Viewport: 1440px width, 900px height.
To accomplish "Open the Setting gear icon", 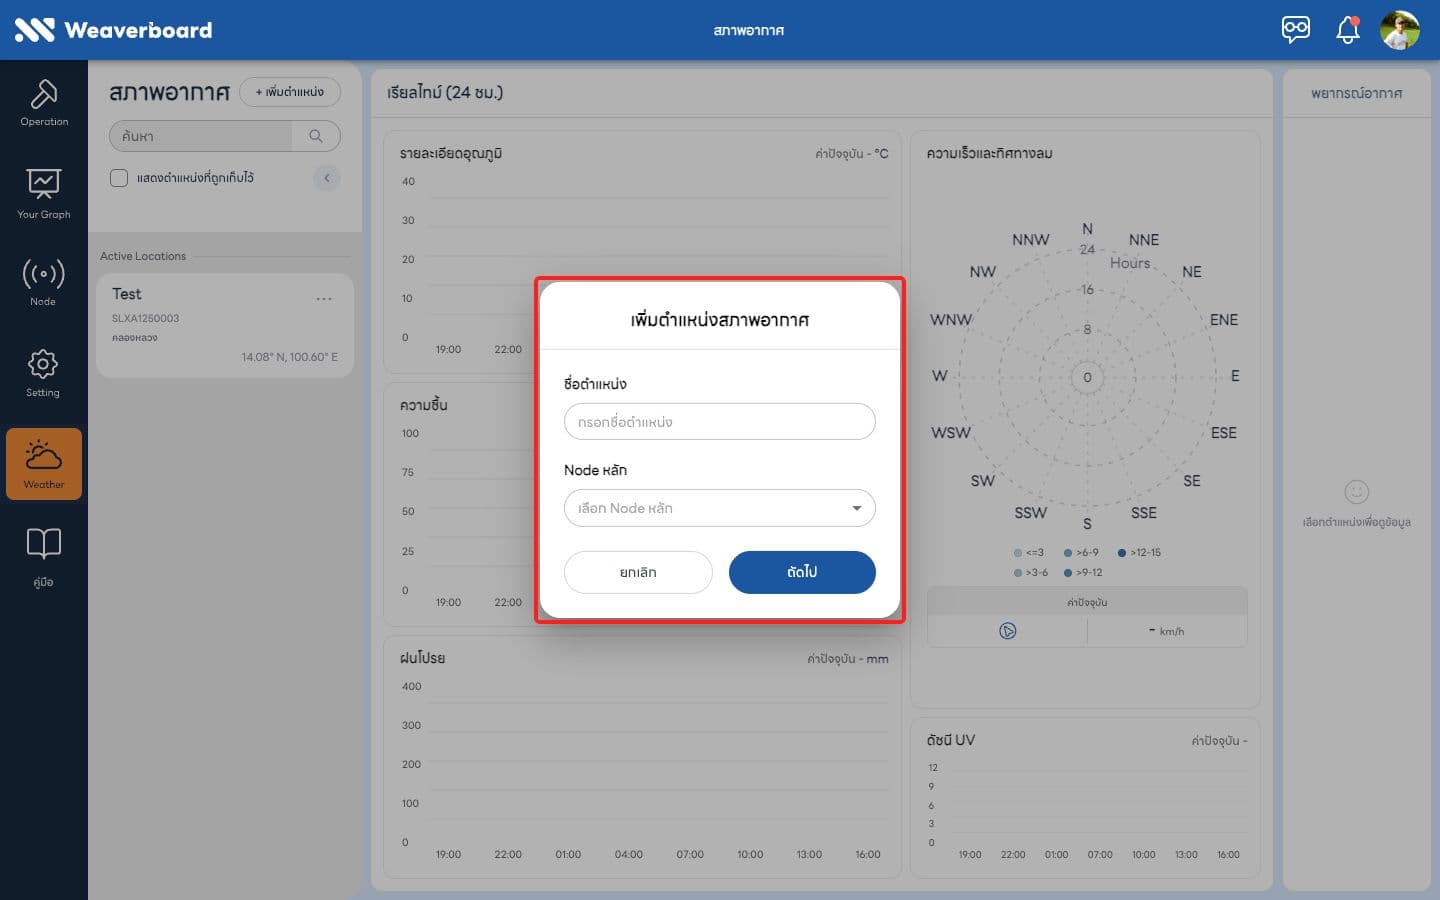I will click(x=43, y=373).
